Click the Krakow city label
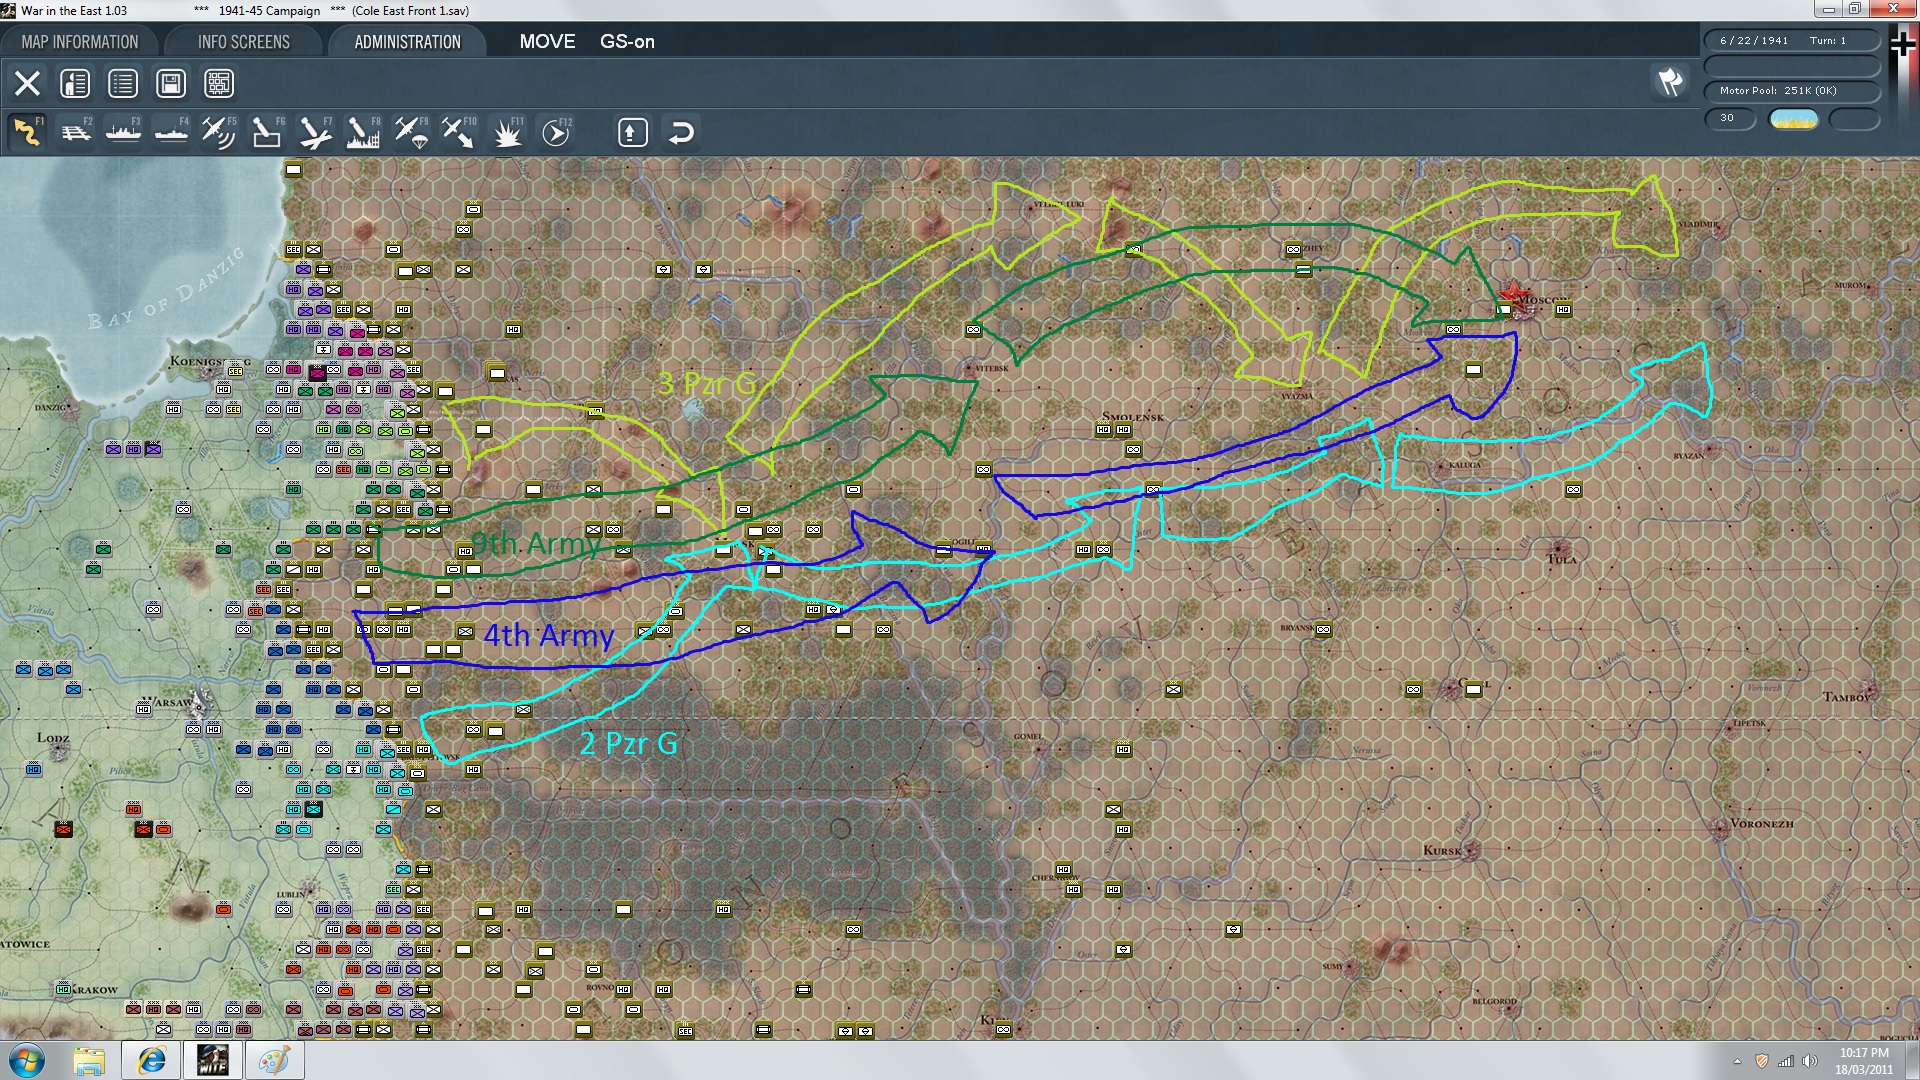 95,990
